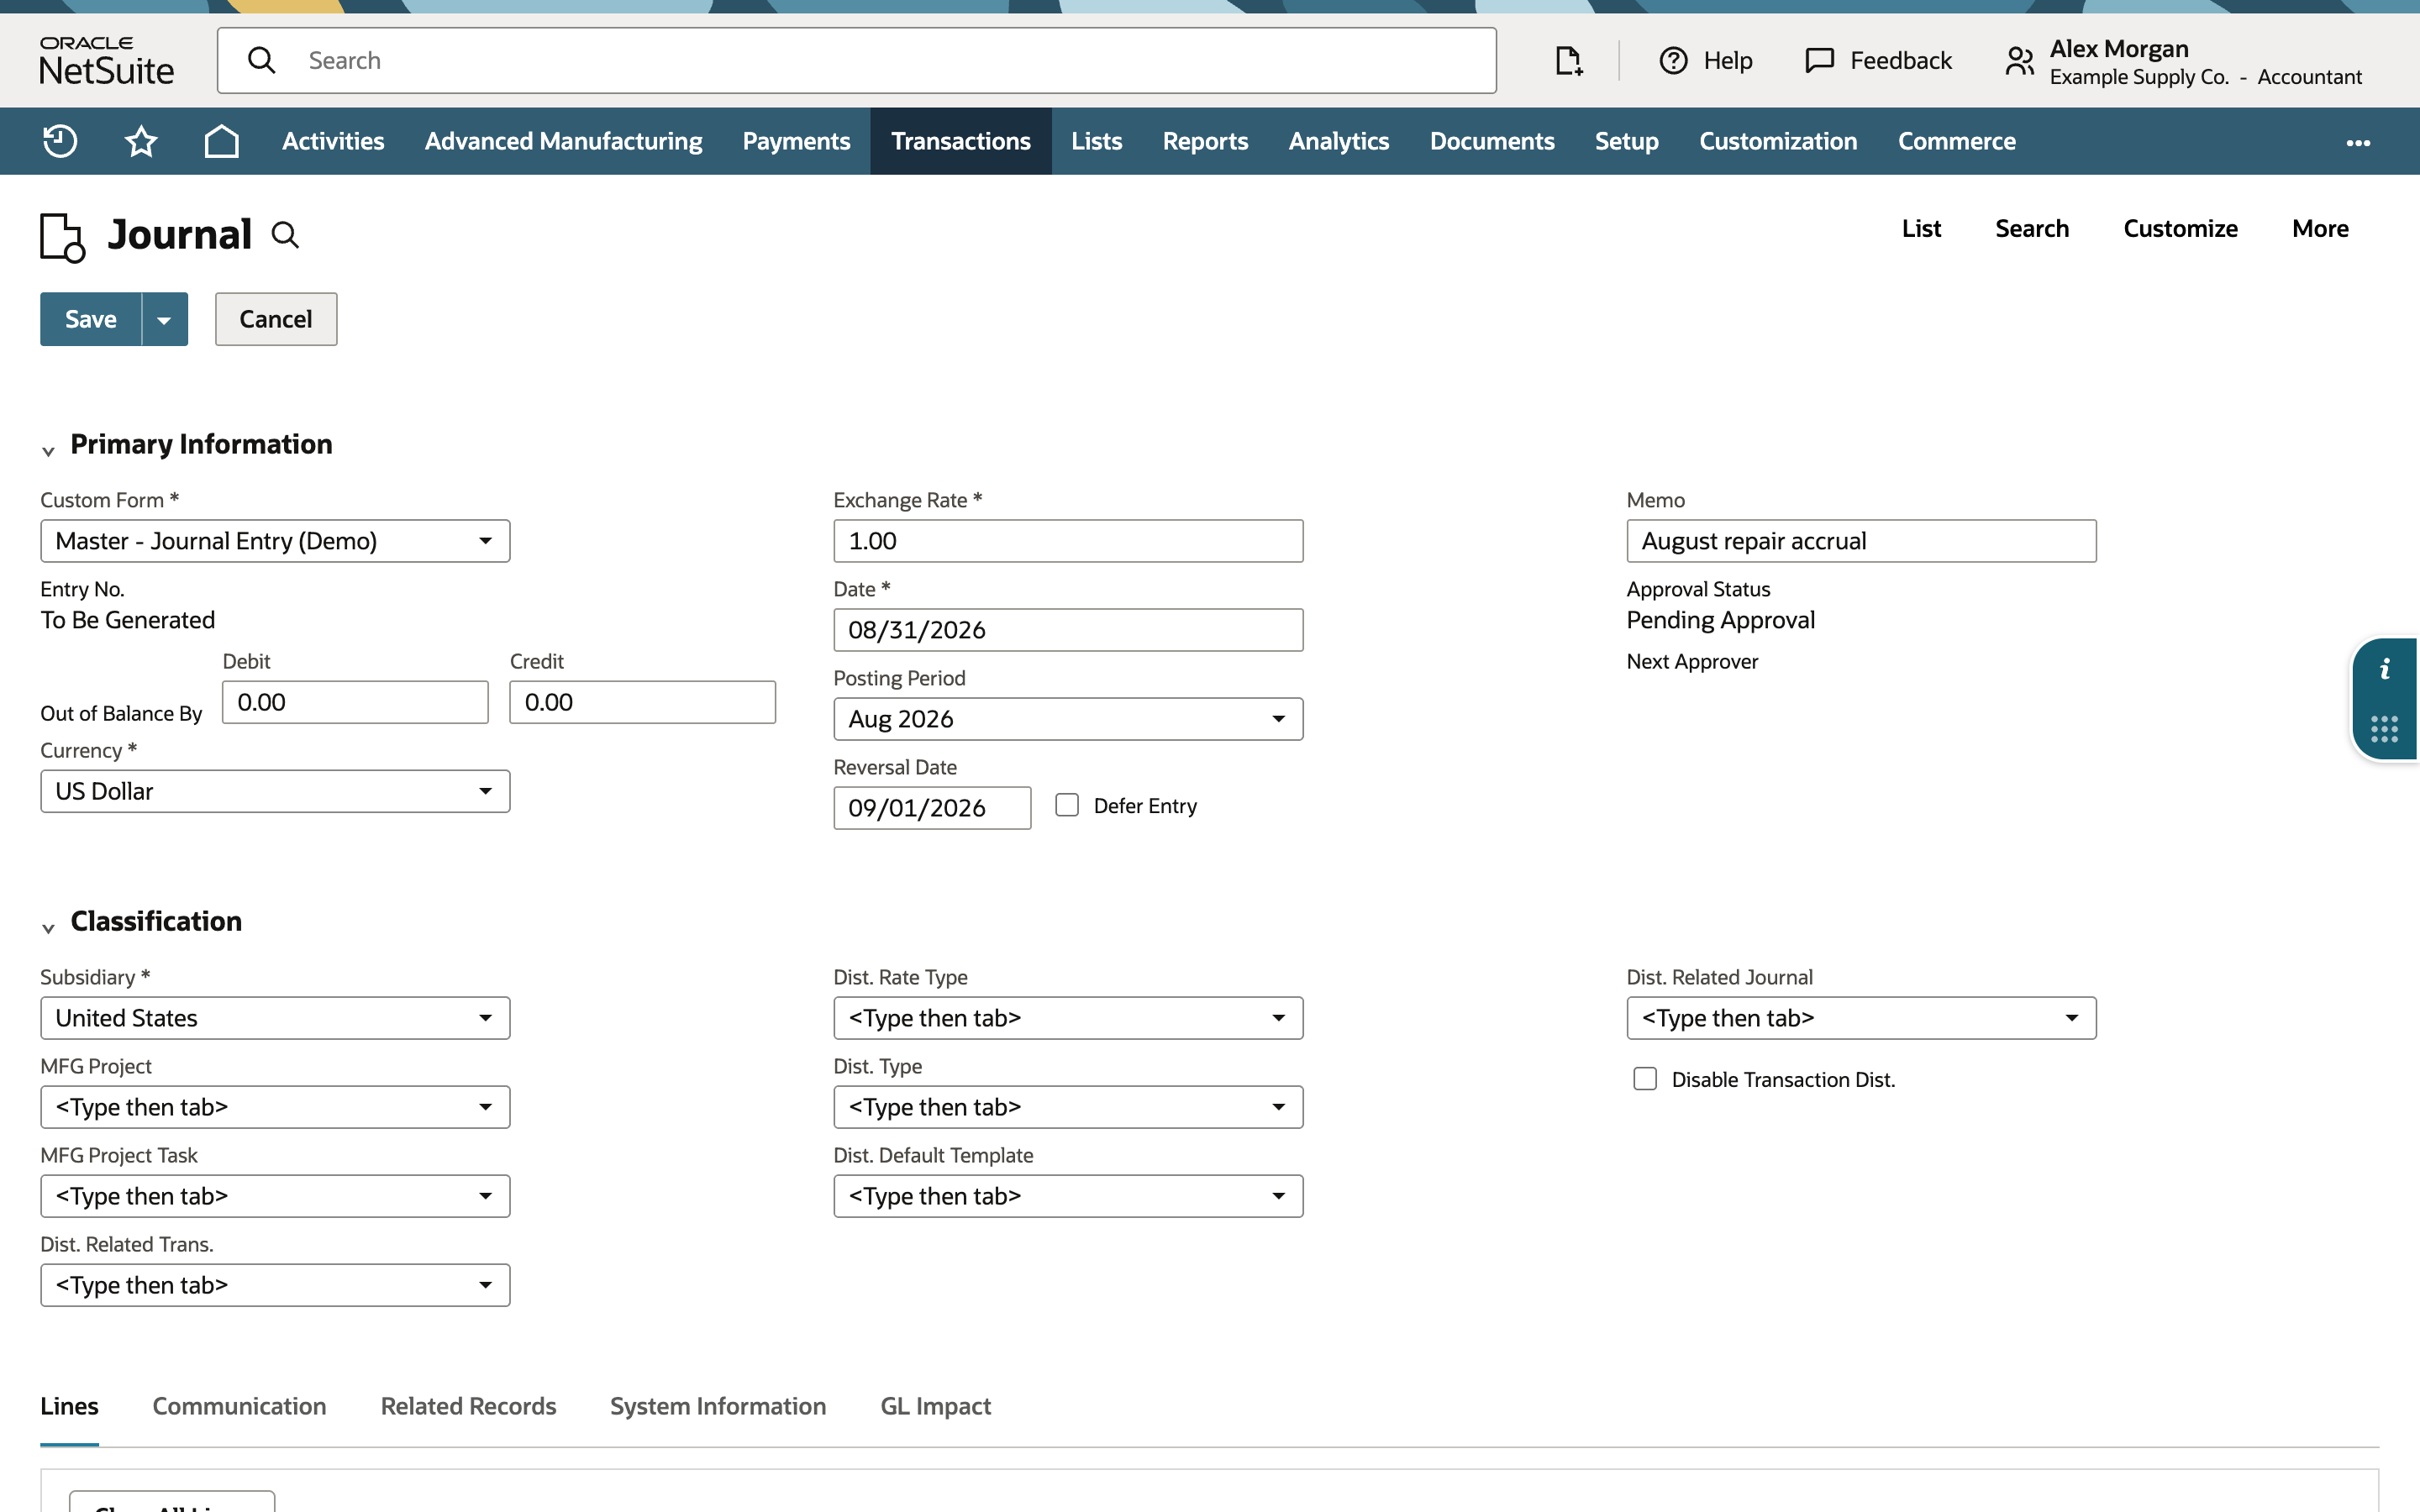The height and width of the screenshot is (1512, 2420).
Task: Show more navigation items ellipsis
Action: click(2358, 142)
